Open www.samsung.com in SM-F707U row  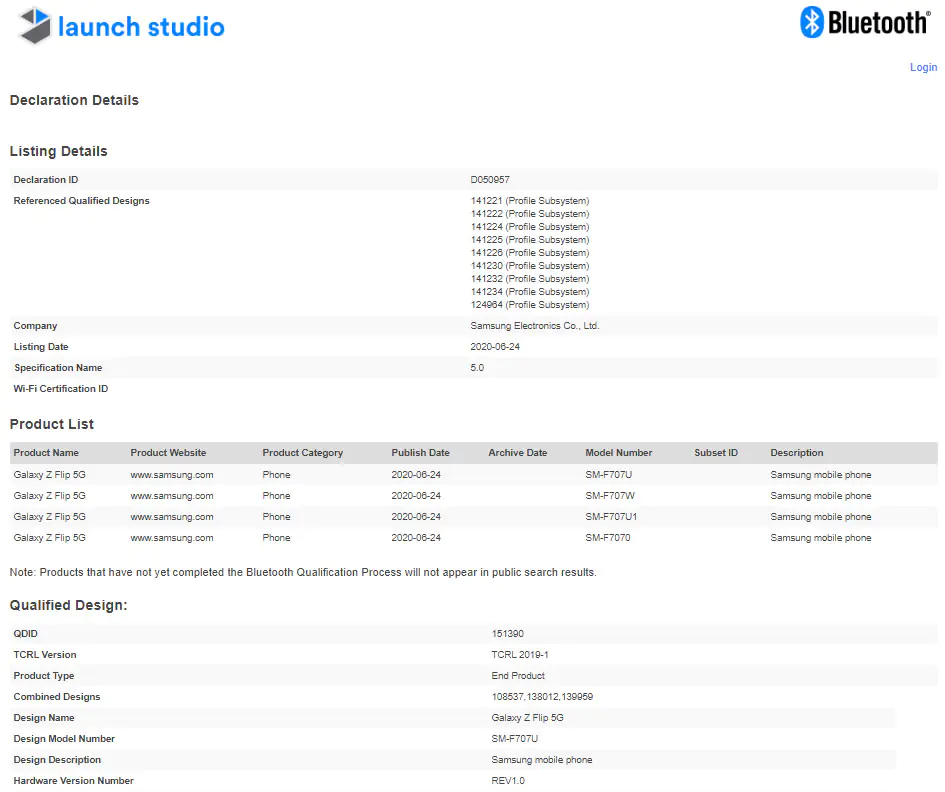coord(172,475)
